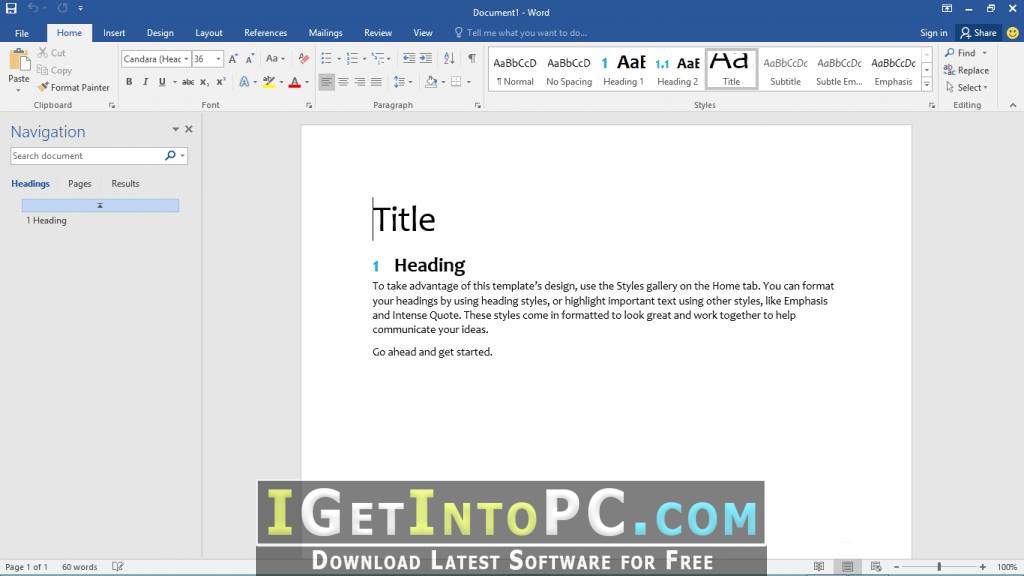Increase font size with Grow Font icon

point(233,59)
